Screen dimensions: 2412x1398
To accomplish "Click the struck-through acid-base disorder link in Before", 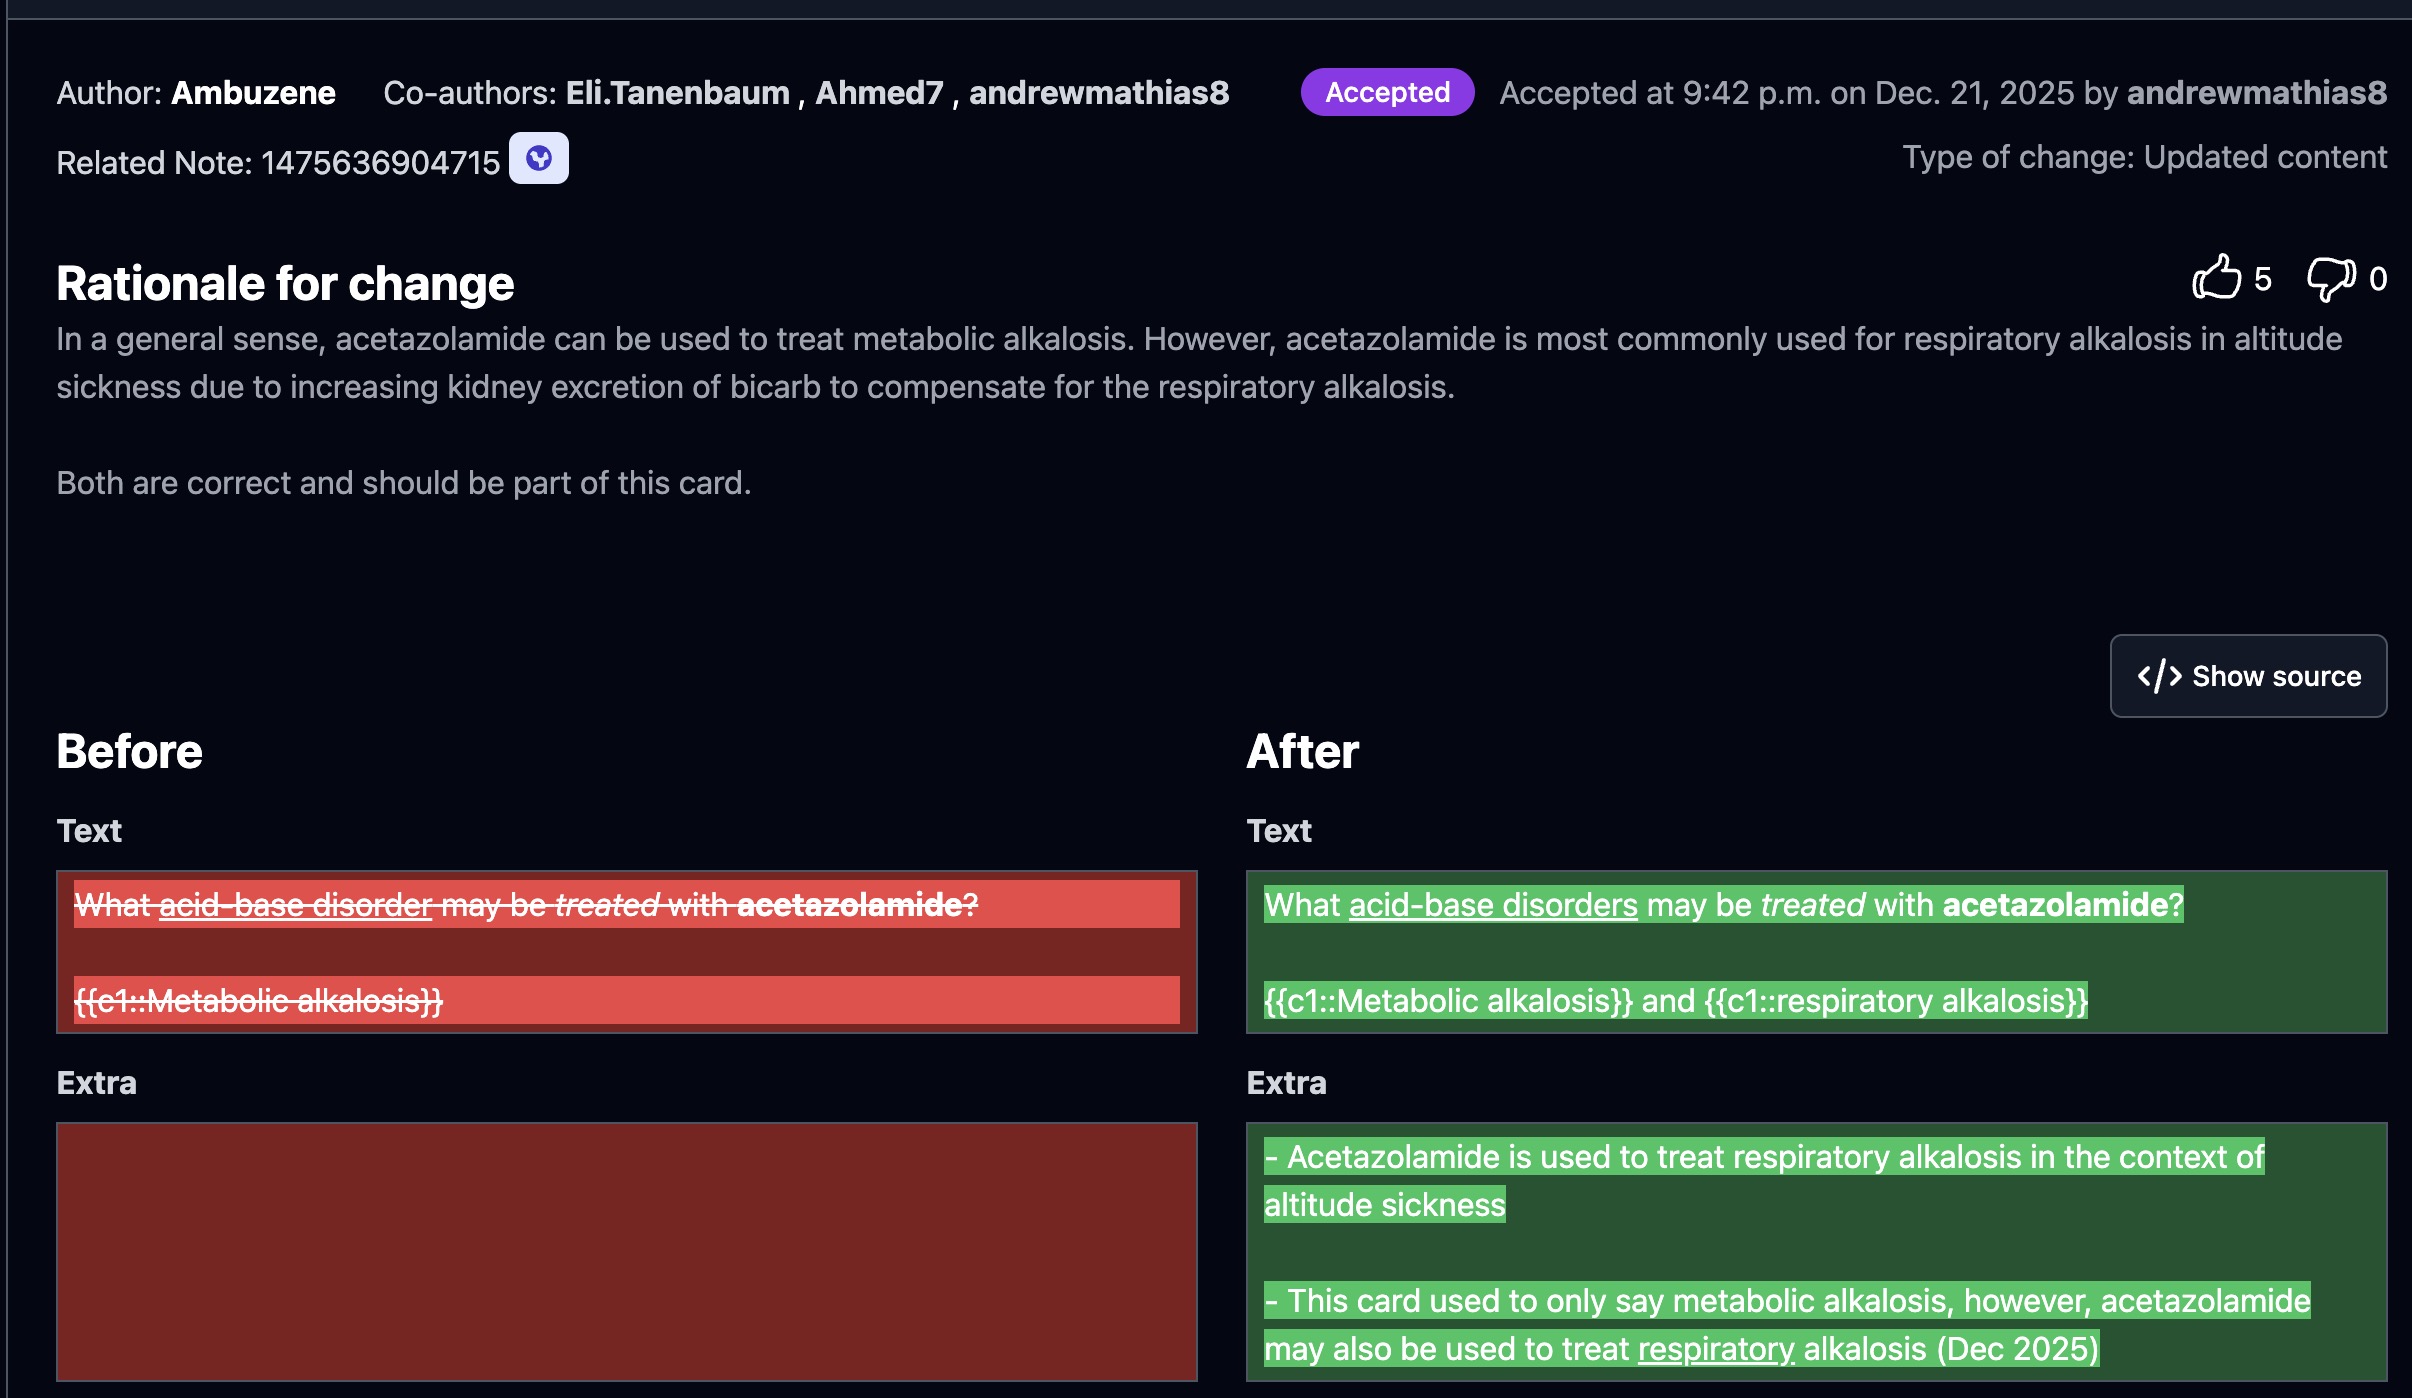I will click(295, 905).
